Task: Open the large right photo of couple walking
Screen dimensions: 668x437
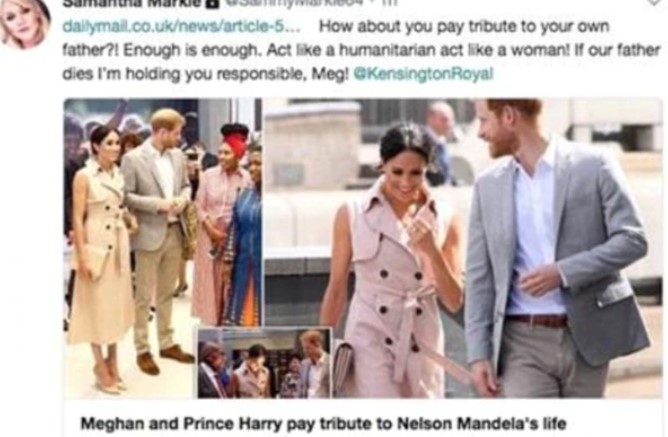Action: (x=463, y=248)
